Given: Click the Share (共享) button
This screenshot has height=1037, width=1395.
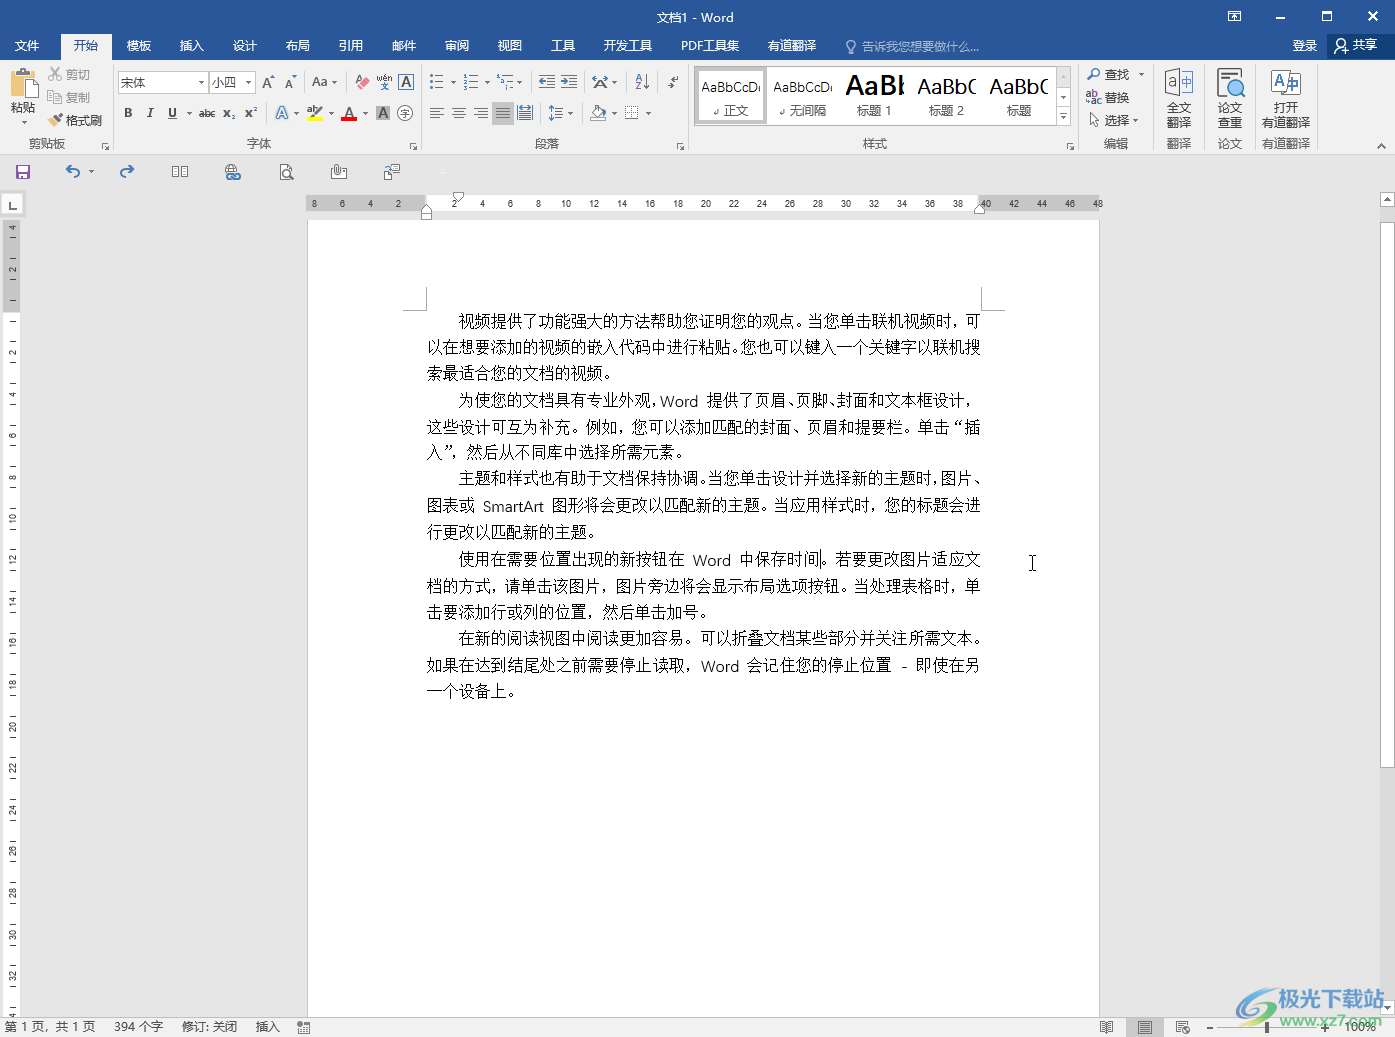Looking at the screenshot, I should (x=1355, y=45).
